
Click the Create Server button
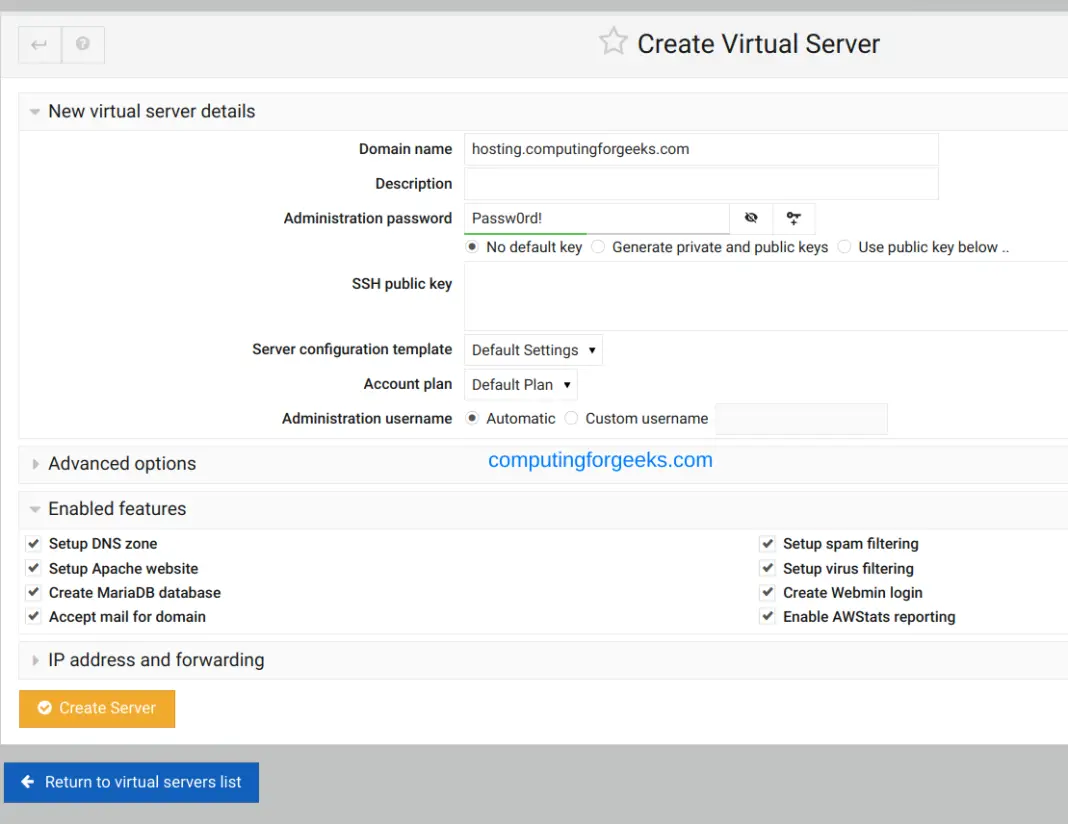click(96, 708)
